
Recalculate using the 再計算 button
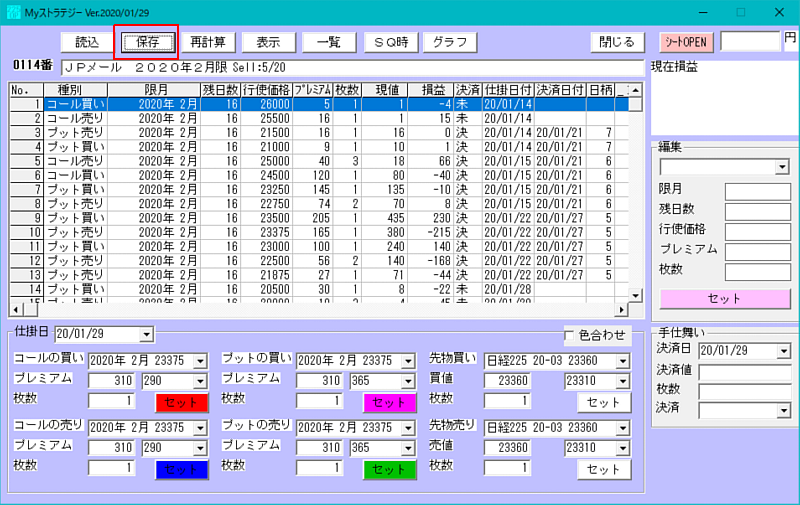(208, 42)
